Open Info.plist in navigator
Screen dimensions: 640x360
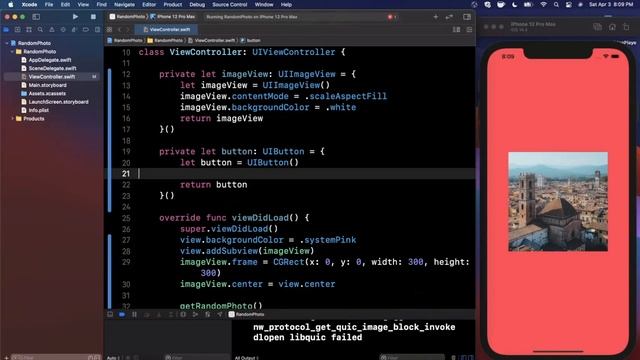click(x=38, y=110)
